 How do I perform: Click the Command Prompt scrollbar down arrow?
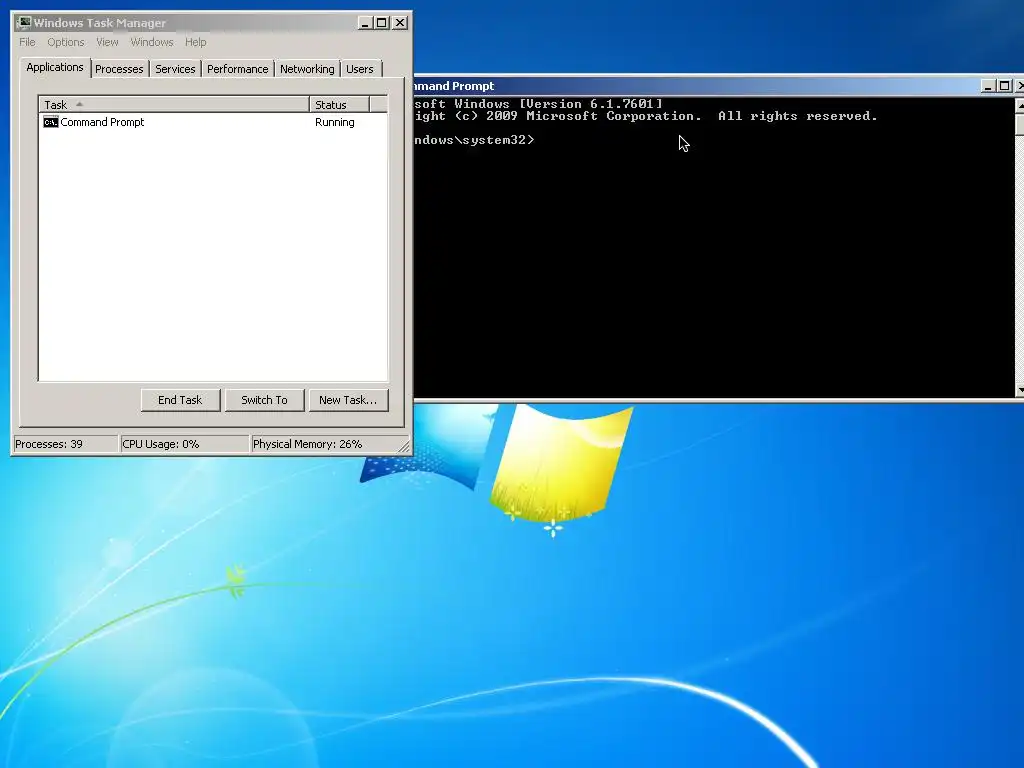pos(1019,390)
